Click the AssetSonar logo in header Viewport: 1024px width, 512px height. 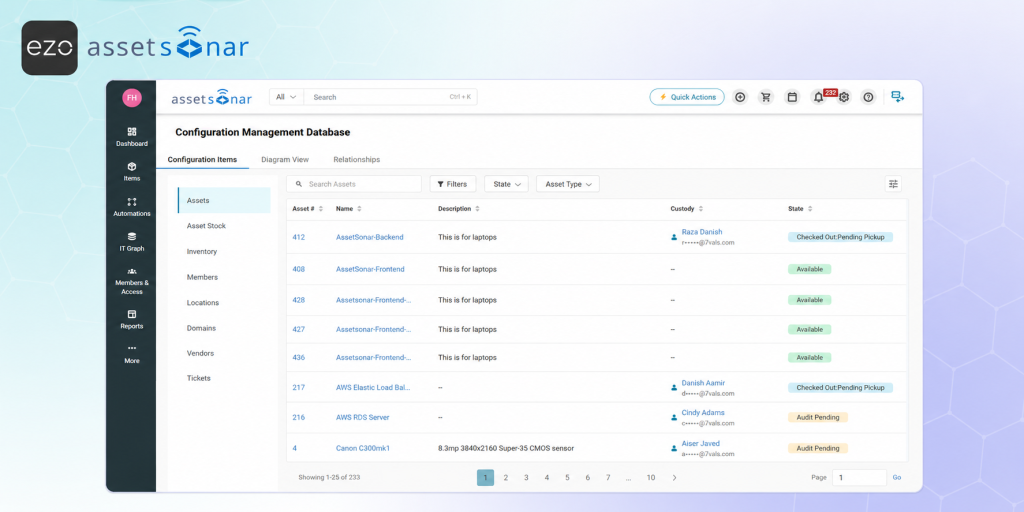[x=212, y=97]
